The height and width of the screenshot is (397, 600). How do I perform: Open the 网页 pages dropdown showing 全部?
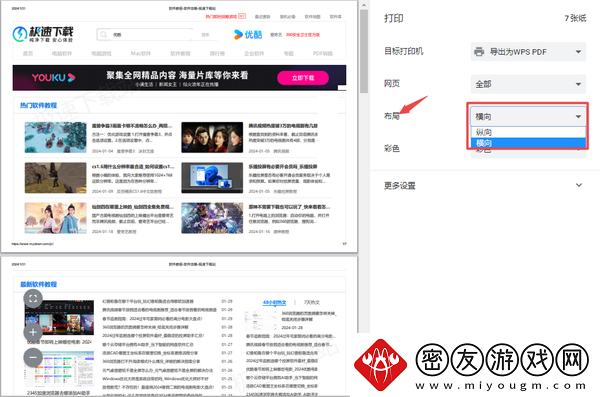[528, 84]
